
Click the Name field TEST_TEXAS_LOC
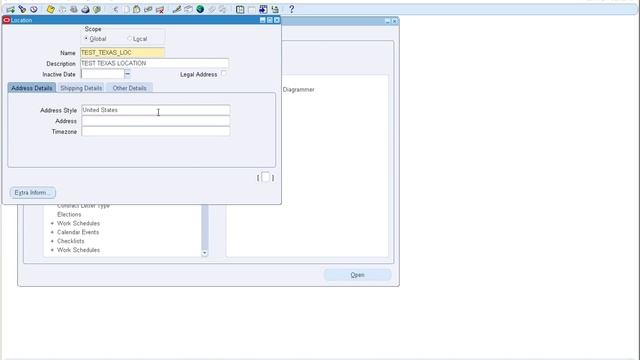click(x=122, y=52)
